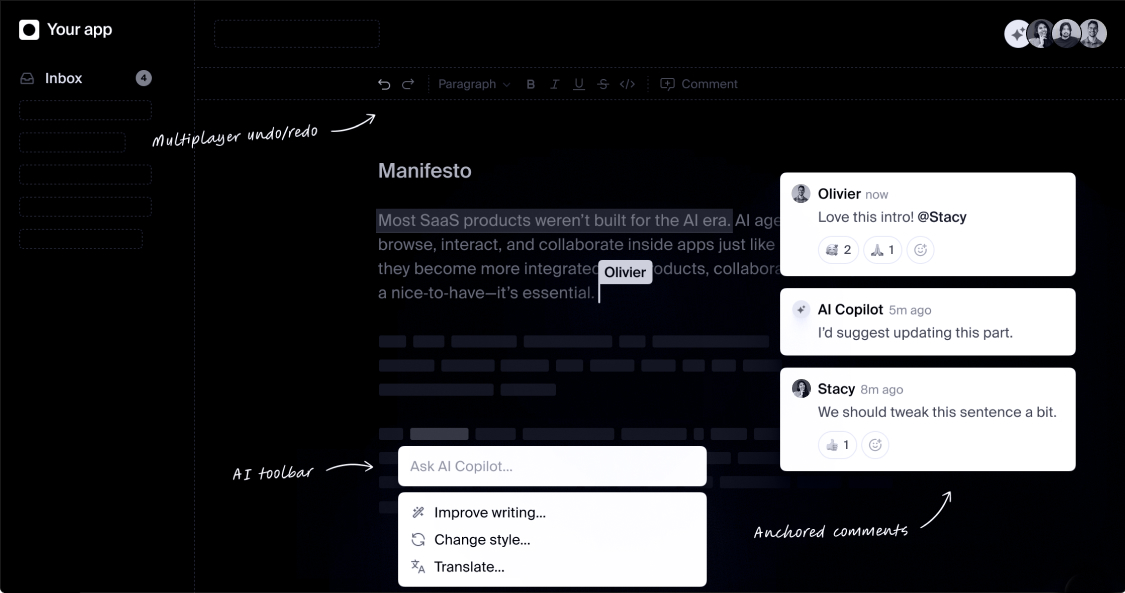Click the @Stacy mention link
Screen dimensions: 1125x593
[941, 217]
